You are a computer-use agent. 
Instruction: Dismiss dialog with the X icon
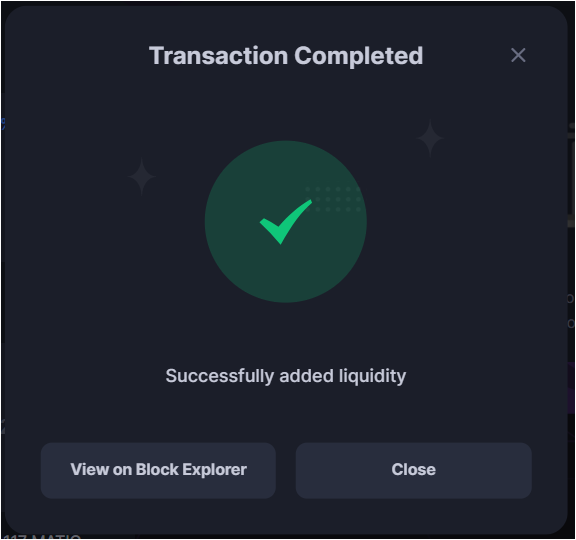pos(518,55)
